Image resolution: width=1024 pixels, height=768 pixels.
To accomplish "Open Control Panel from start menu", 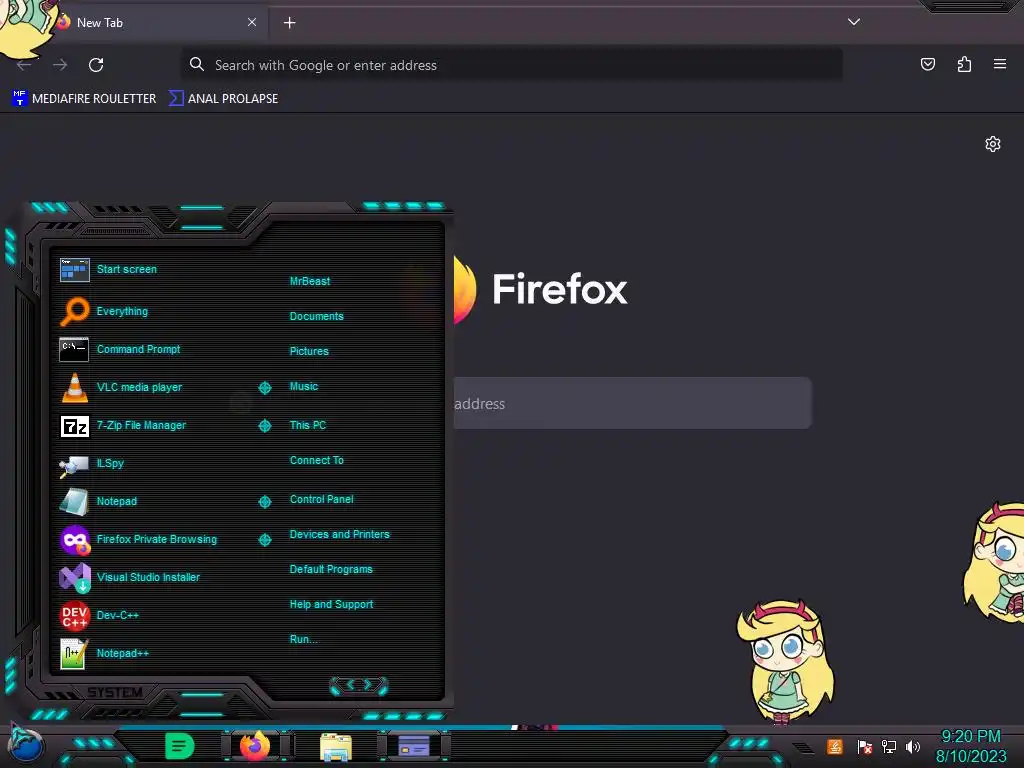I will coord(321,499).
